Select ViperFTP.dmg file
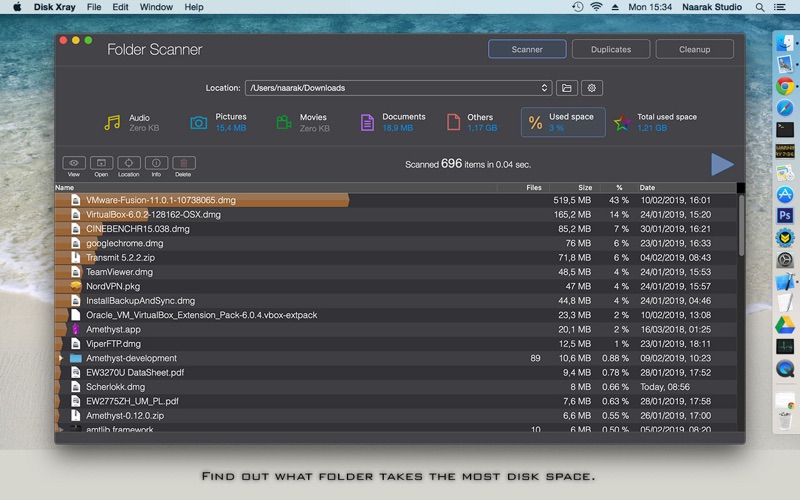The image size is (800, 500). coord(395,343)
